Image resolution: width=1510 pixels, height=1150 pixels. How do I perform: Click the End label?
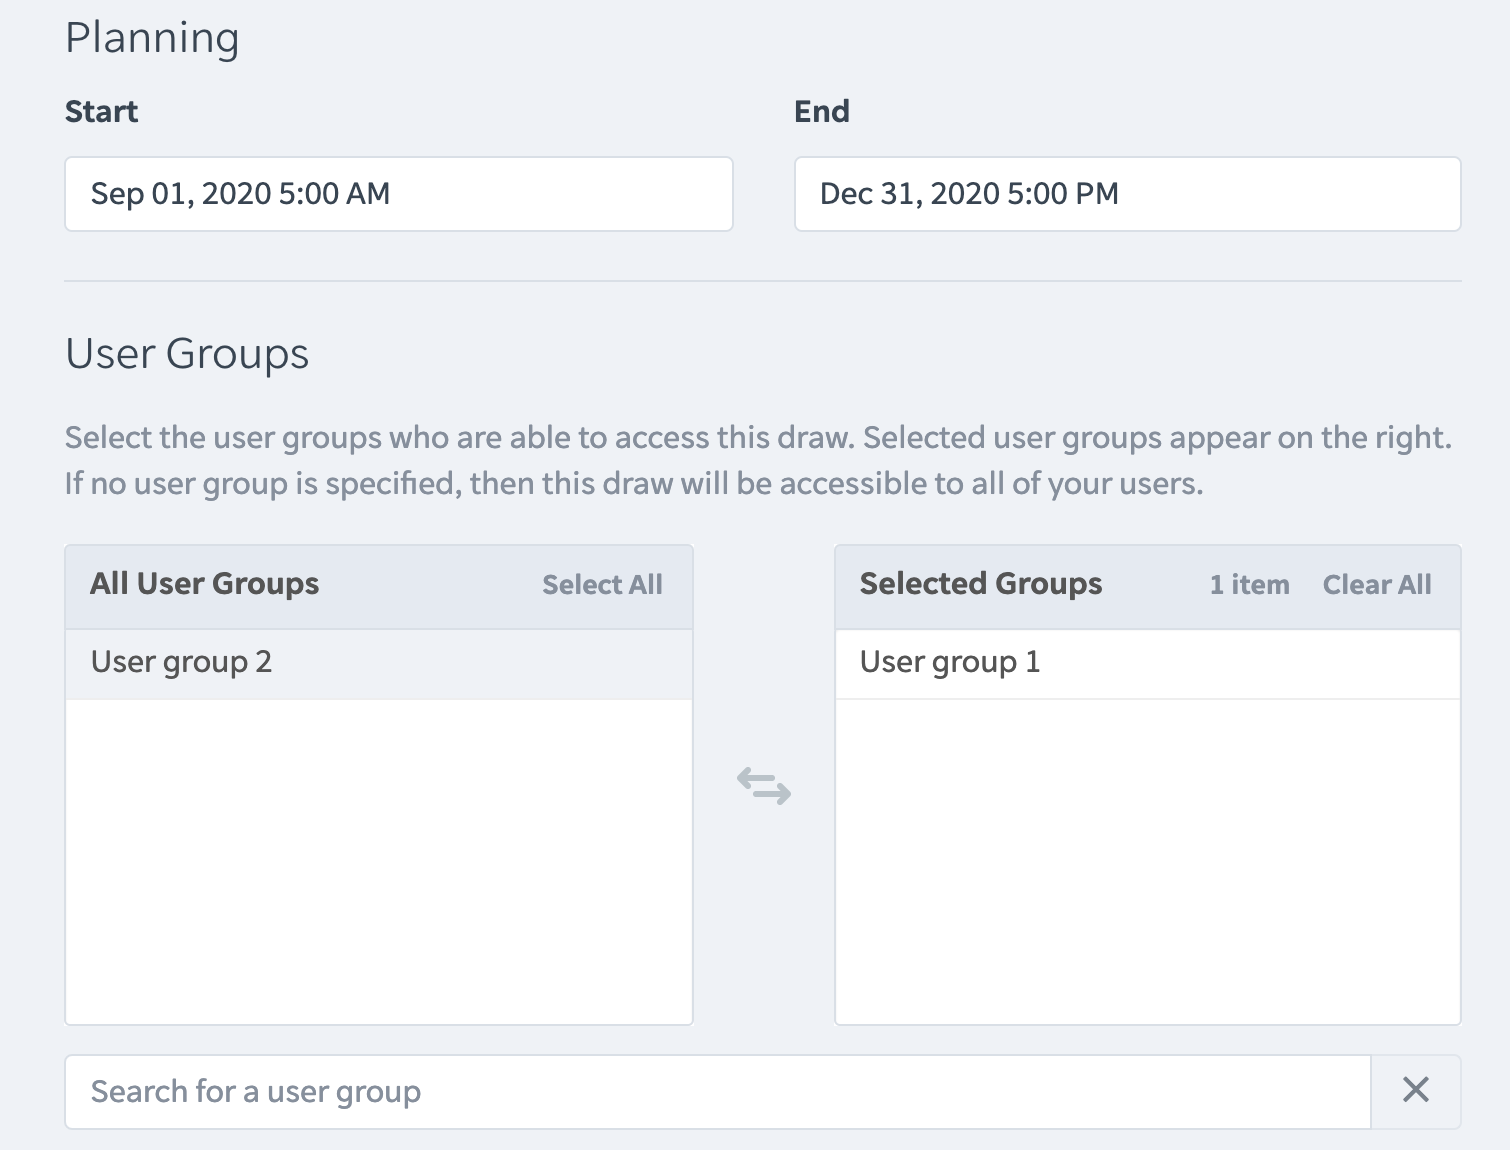pos(822,111)
